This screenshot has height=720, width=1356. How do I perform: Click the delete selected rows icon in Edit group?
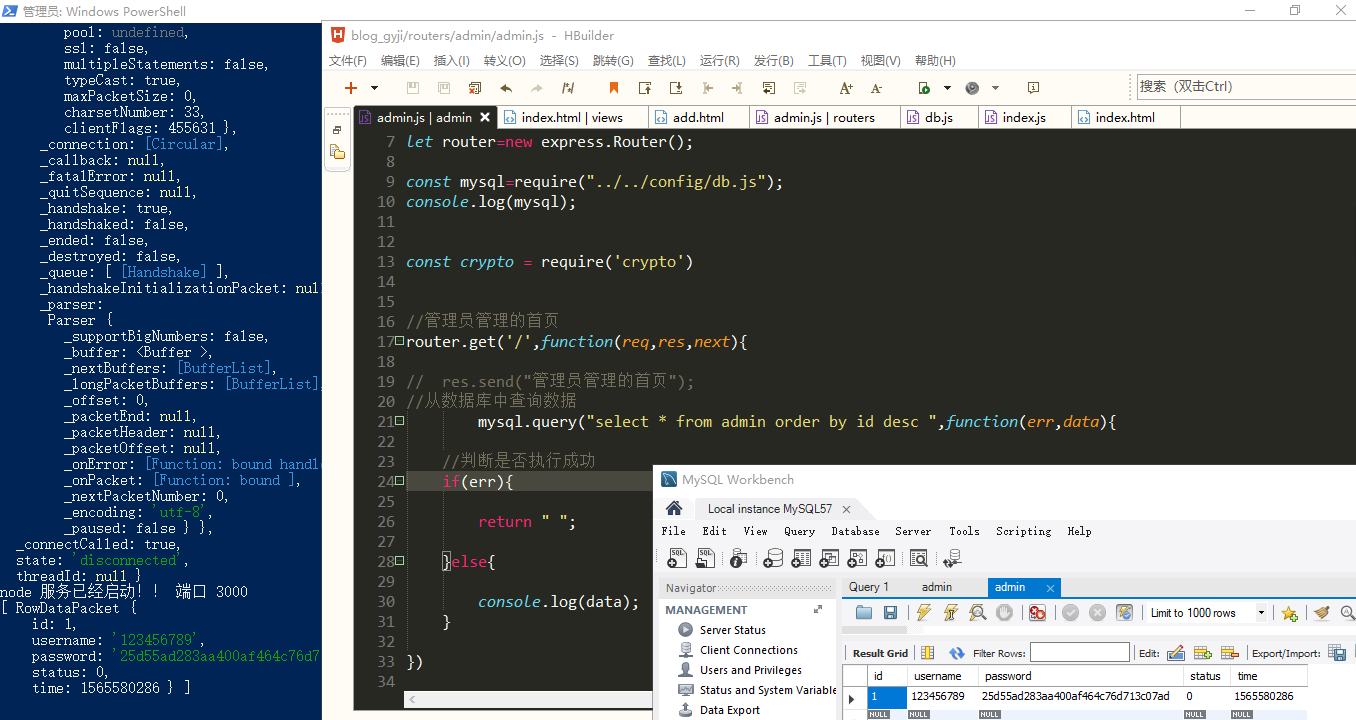pyautogui.click(x=1230, y=653)
